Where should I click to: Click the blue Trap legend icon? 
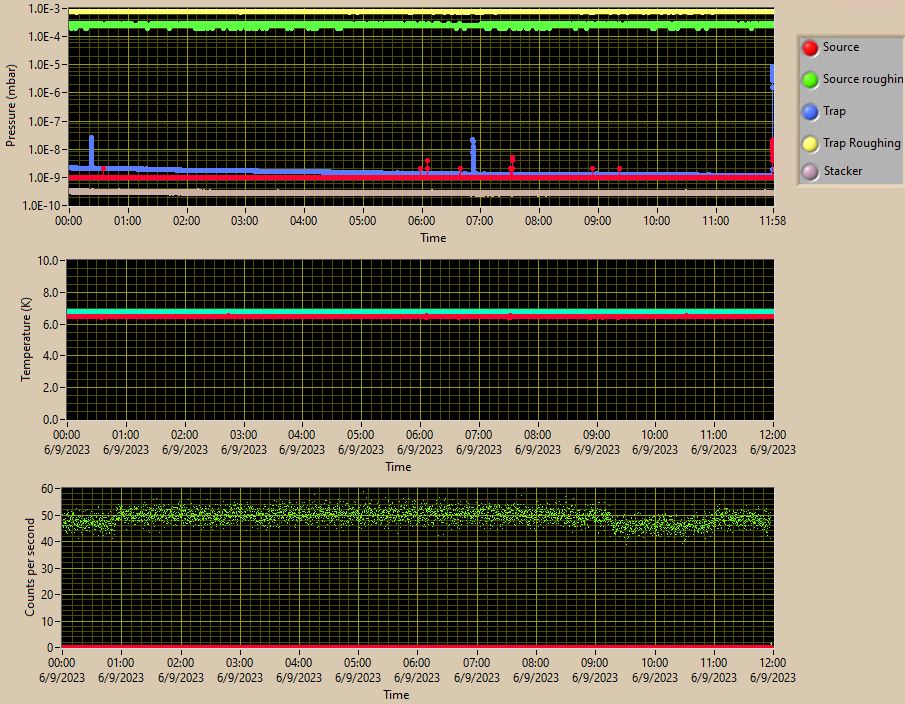coord(811,112)
